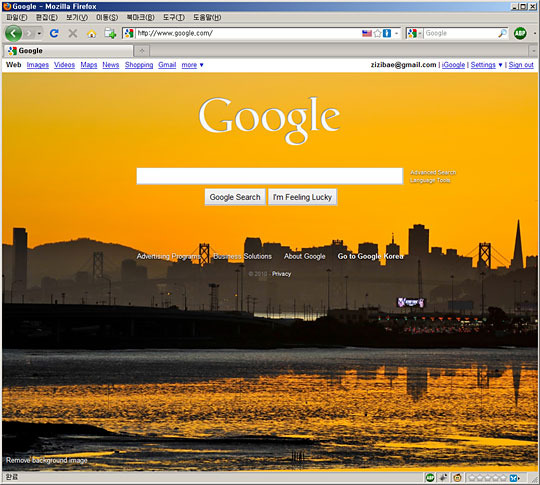This screenshot has width=540, height=485.
Task: Click the Firefox Google search box
Action: pyautogui.click(x=460, y=33)
